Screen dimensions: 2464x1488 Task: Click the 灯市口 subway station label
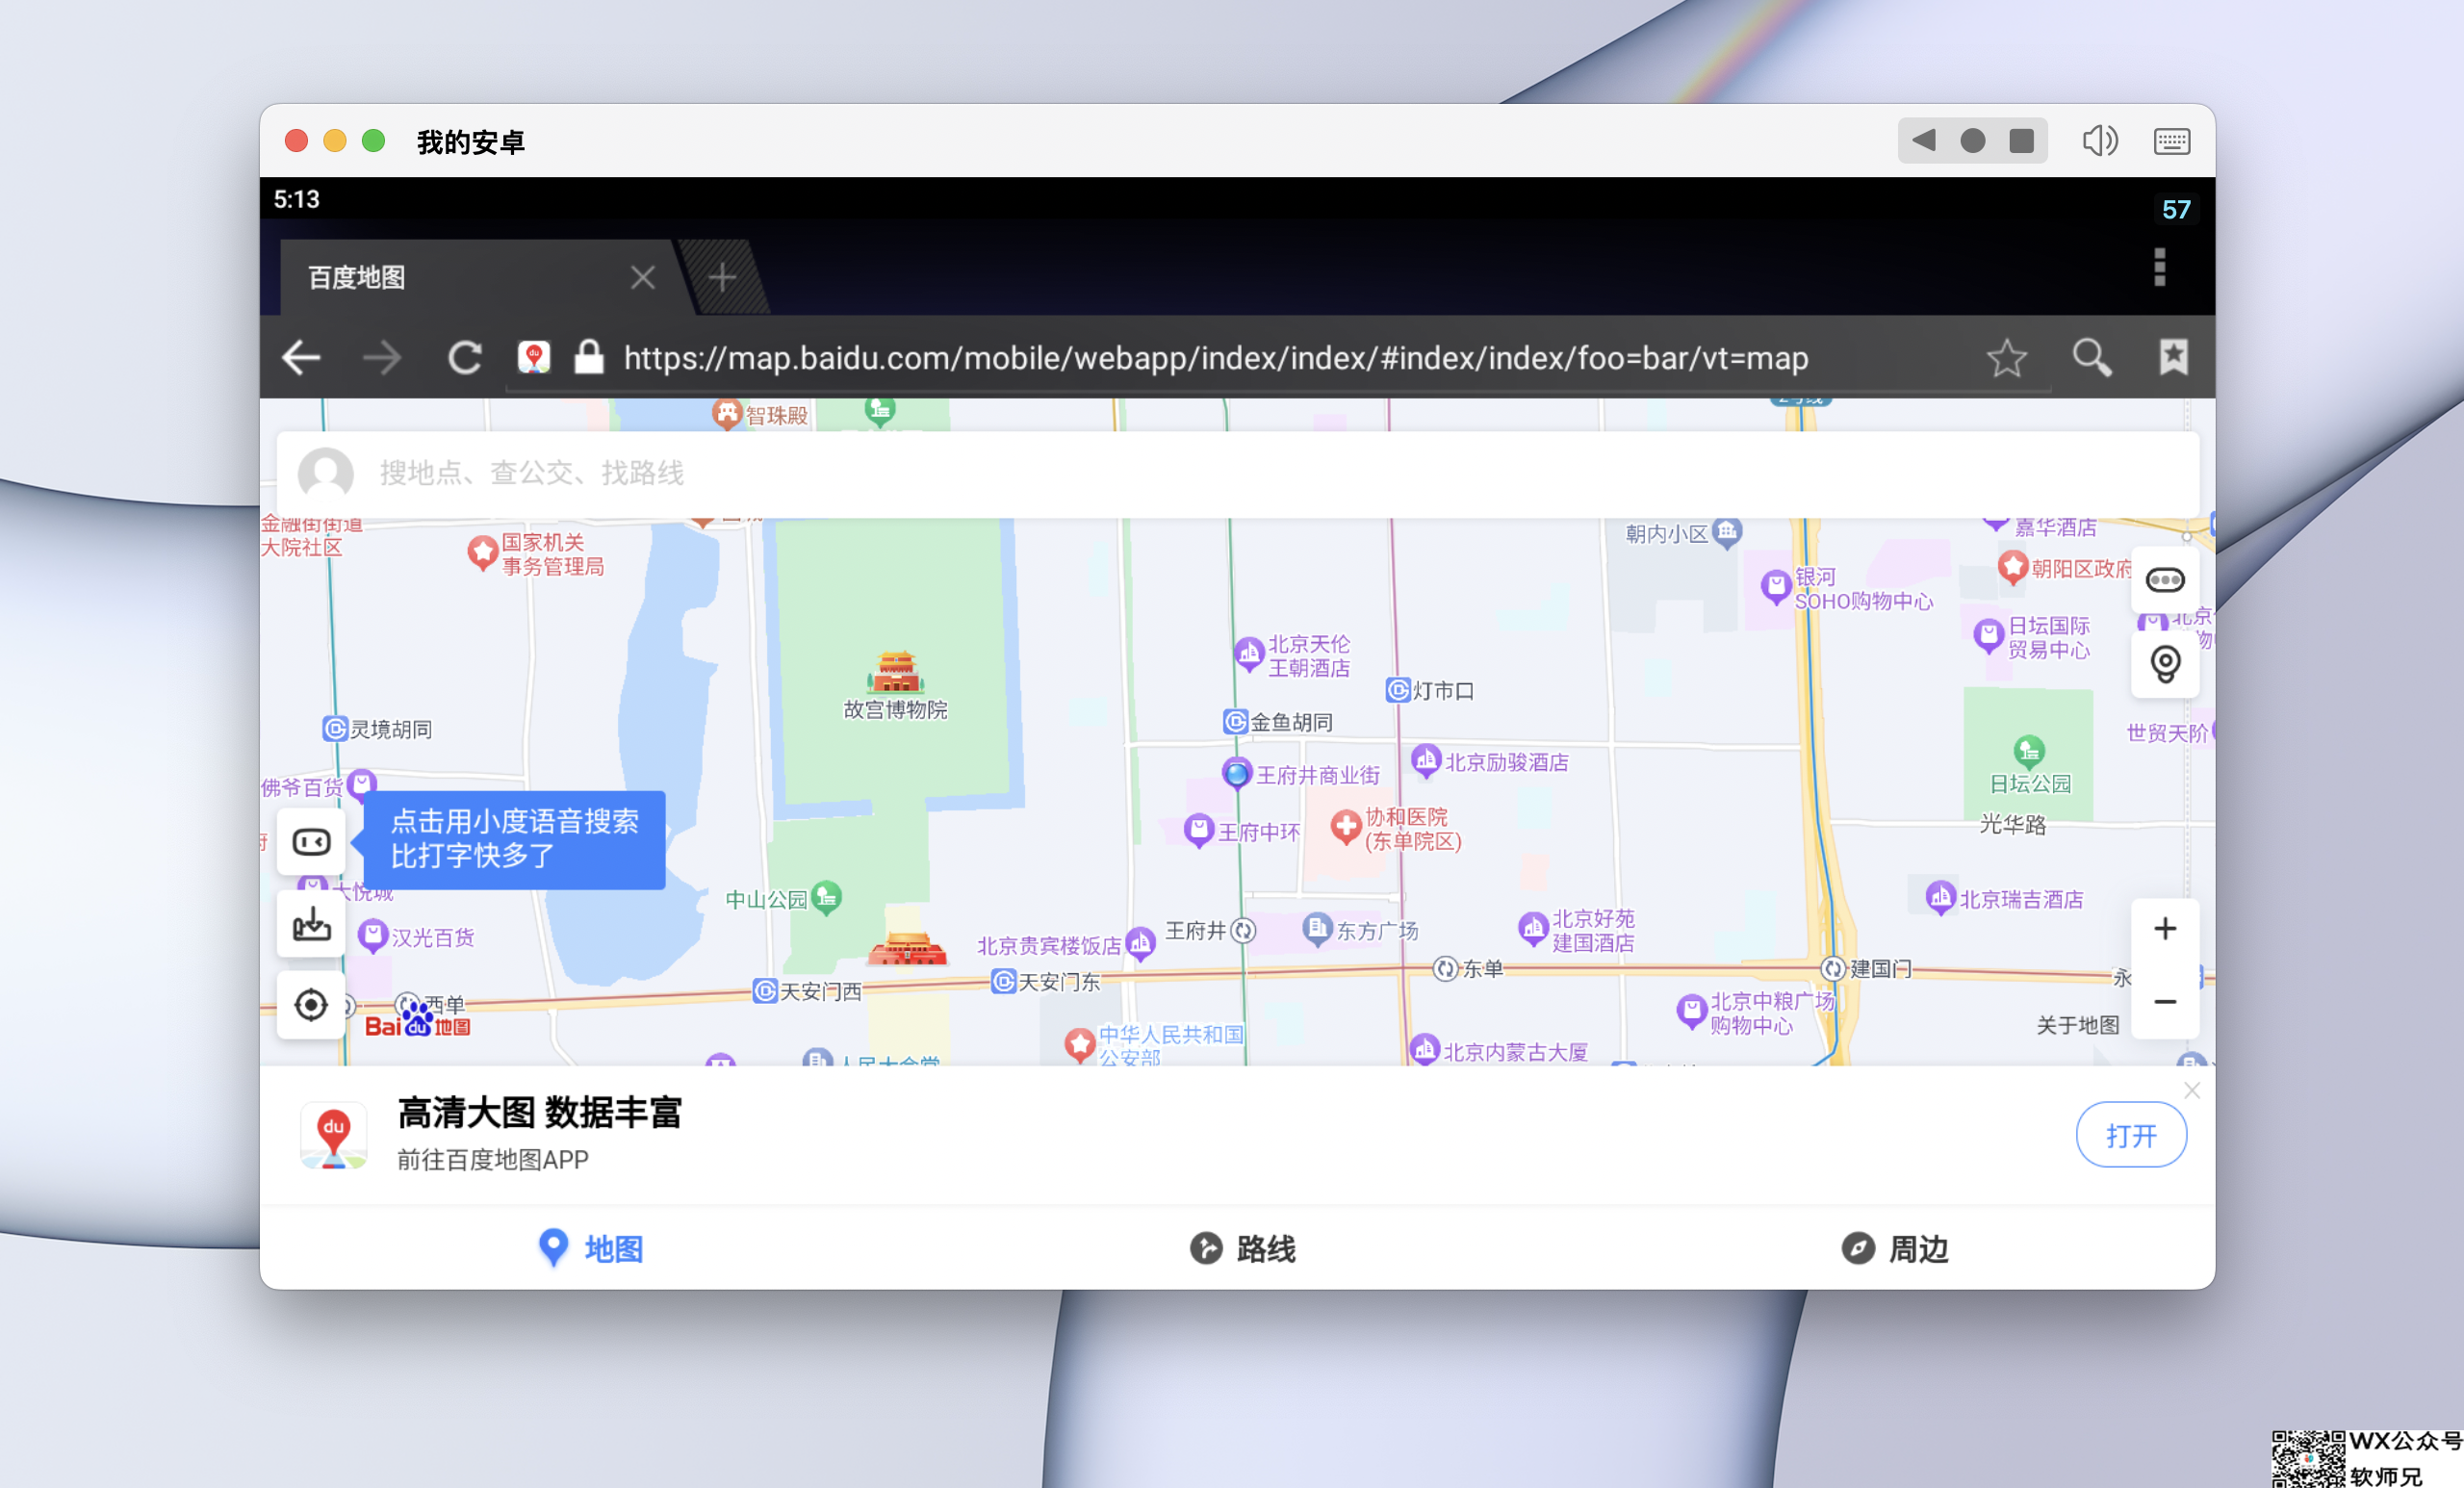tap(1443, 690)
